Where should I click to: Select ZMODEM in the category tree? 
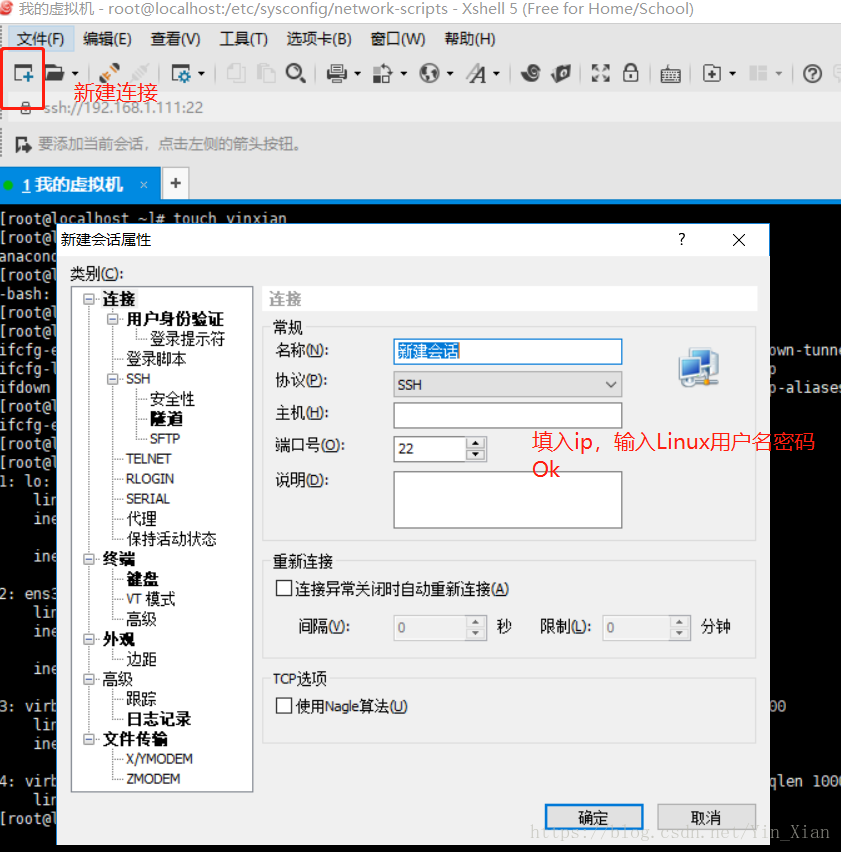[153, 779]
